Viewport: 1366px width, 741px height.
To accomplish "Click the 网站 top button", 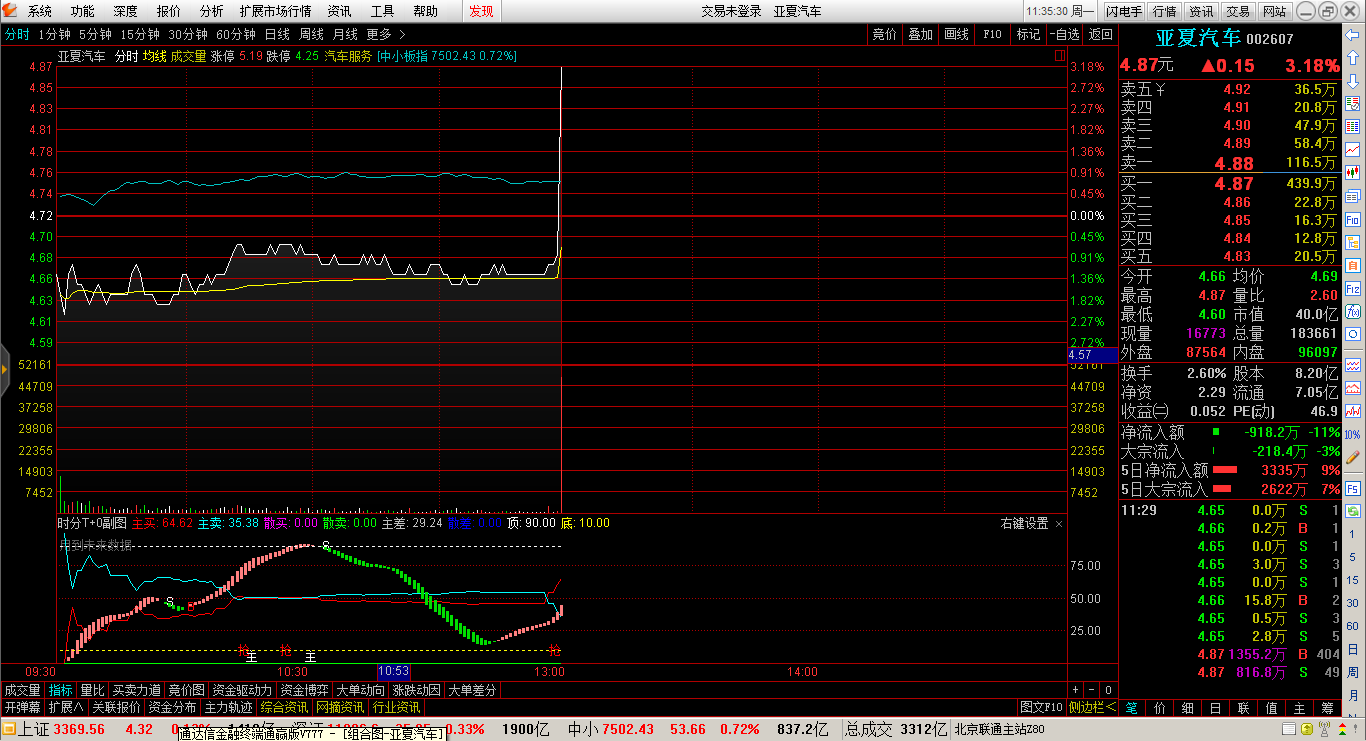I will tap(1274, 11).
